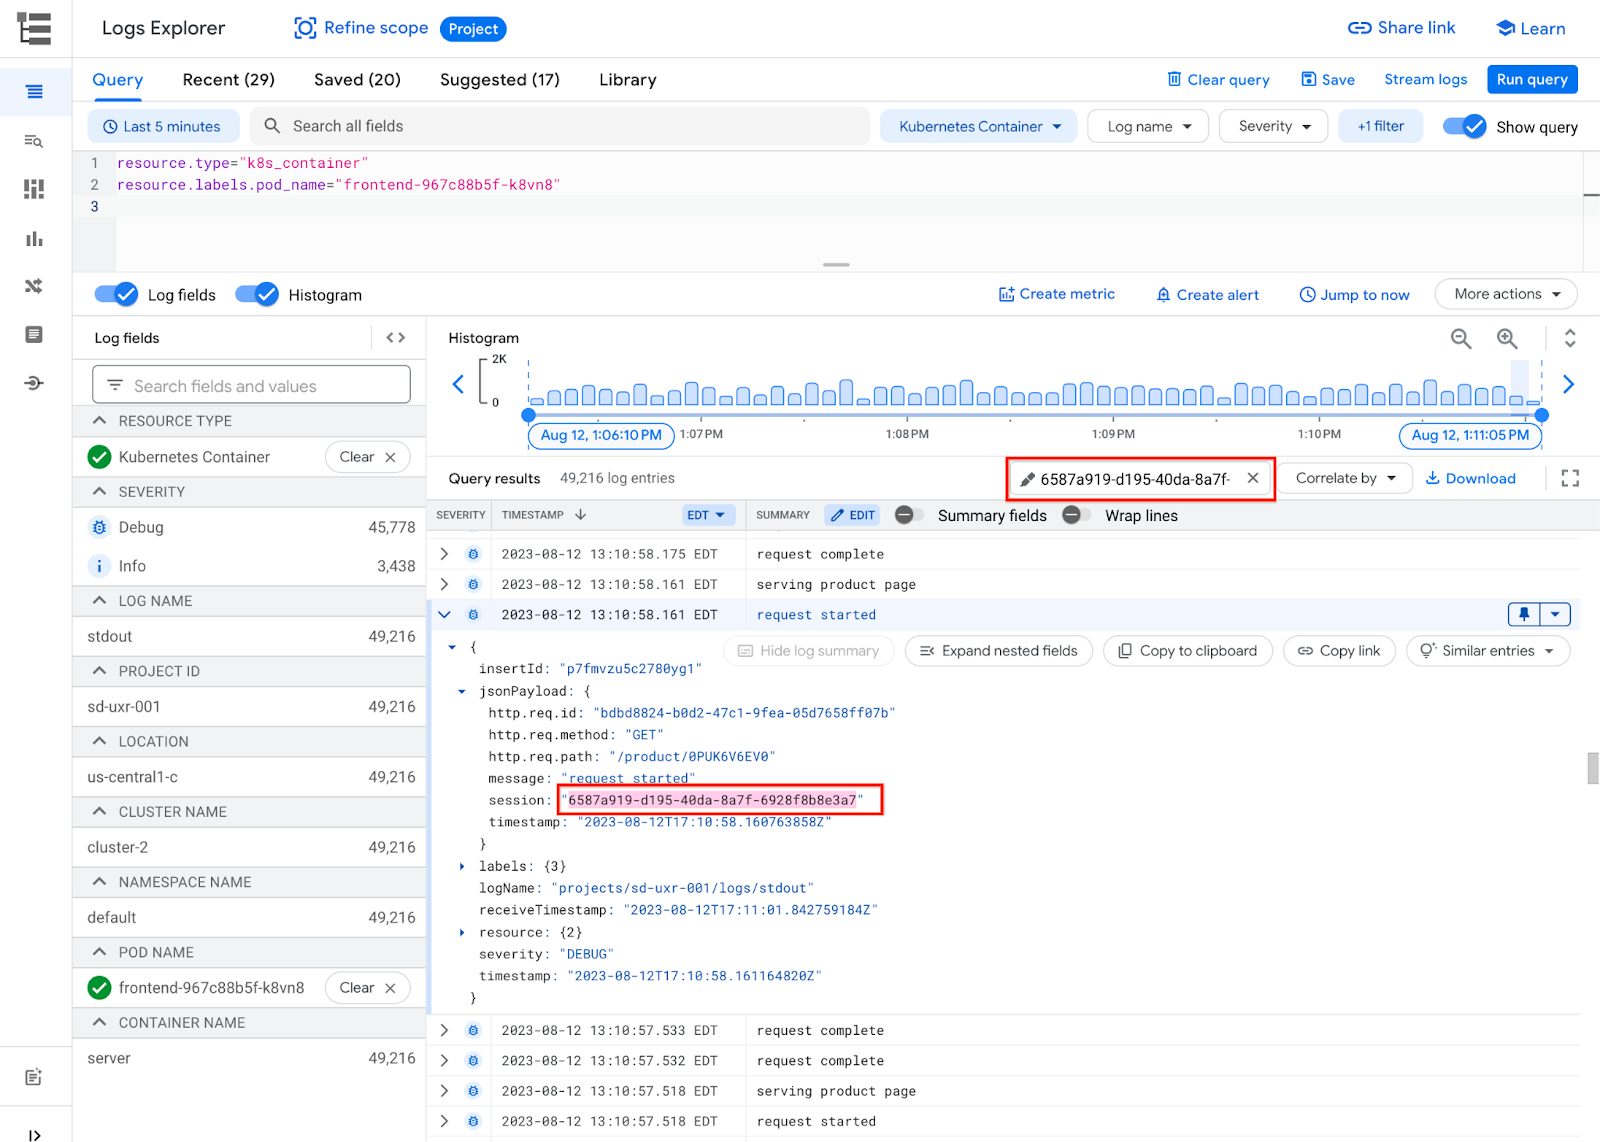
Task: Sort by timestamp arrow
Action: coord(580,515)
